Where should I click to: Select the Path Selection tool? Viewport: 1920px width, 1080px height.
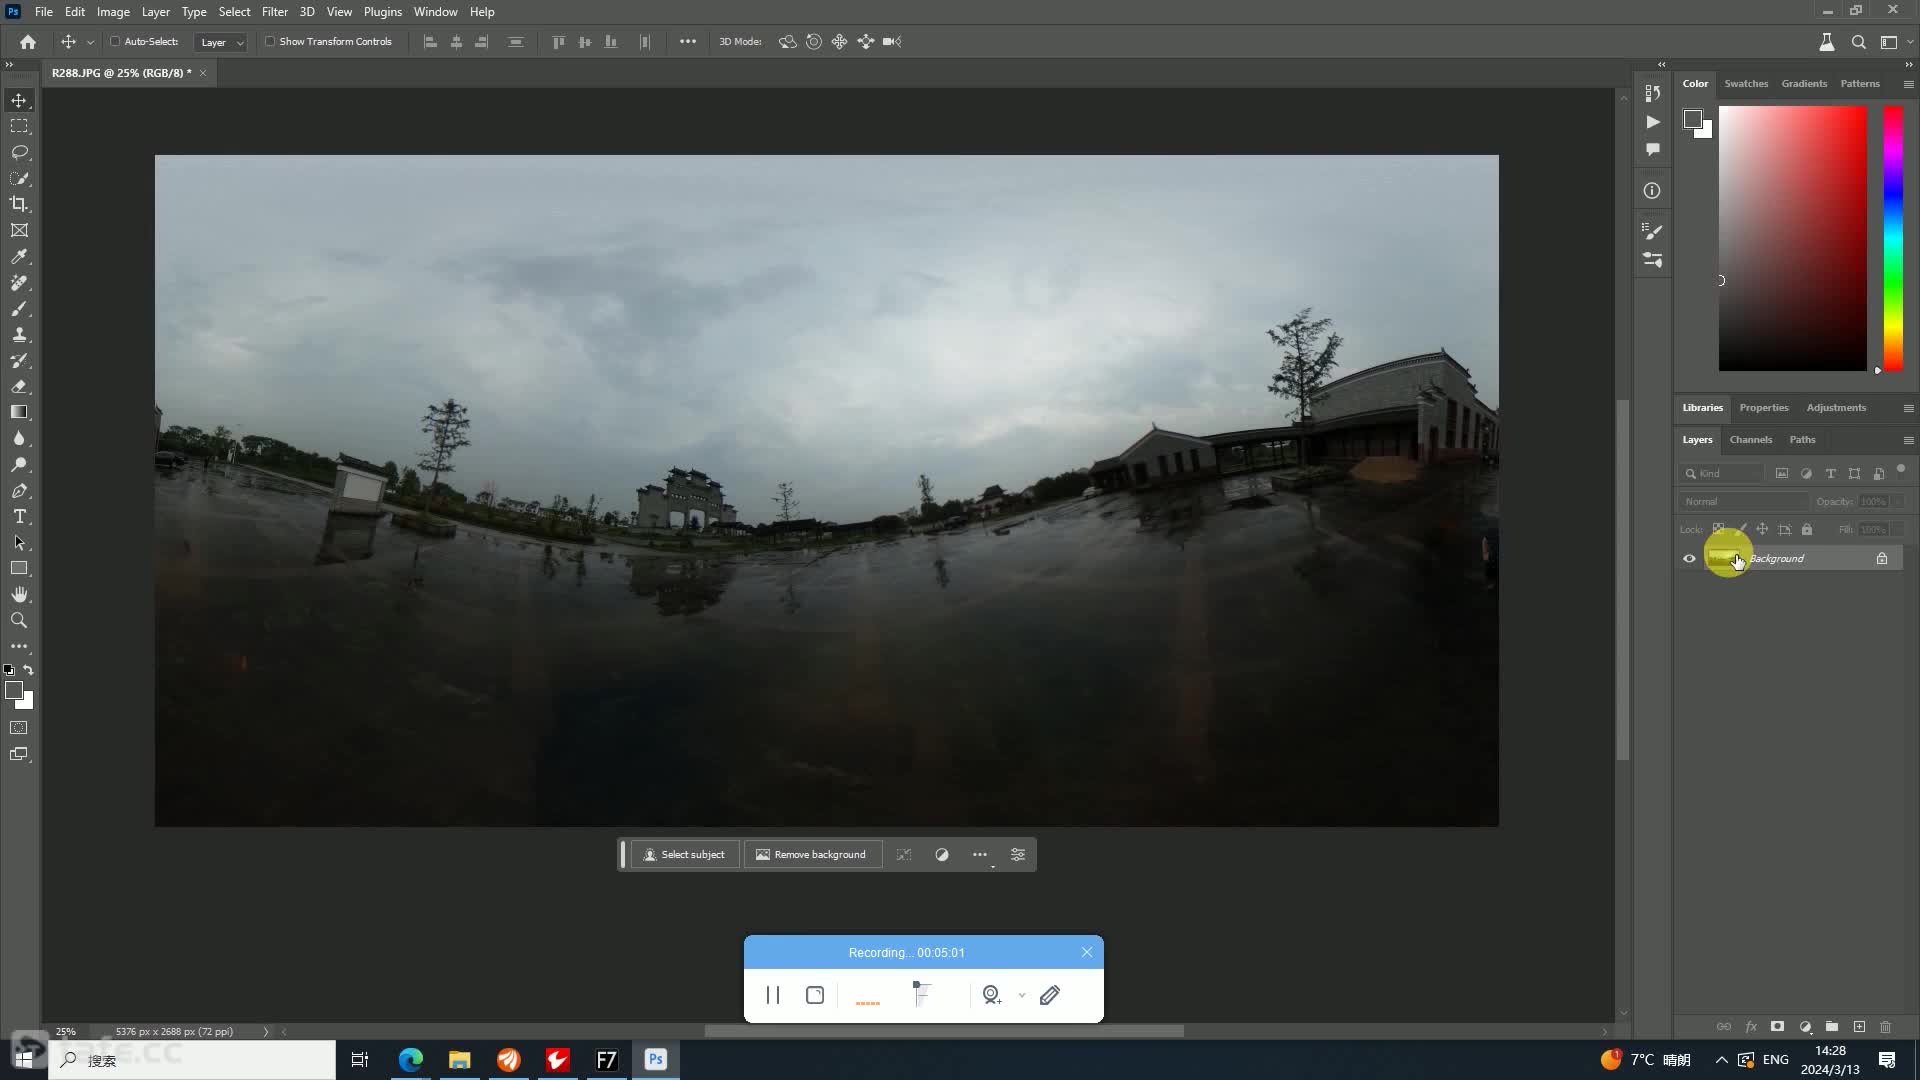tap(19, 543)
